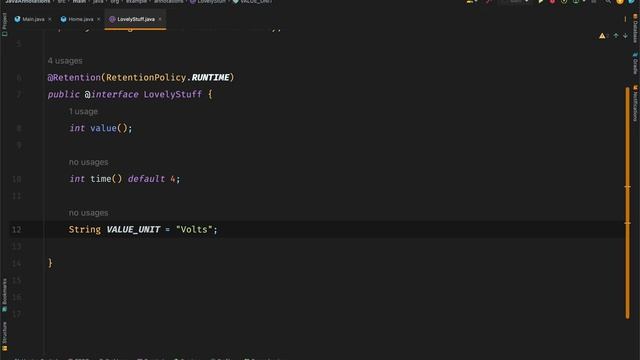Show the '1 usage' hint above value()
This screenshot has height=360, width=640.
(x=83, y=111)
